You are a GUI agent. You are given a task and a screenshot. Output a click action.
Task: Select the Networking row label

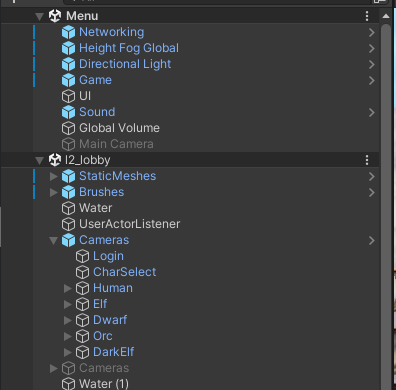click(112, 32)
